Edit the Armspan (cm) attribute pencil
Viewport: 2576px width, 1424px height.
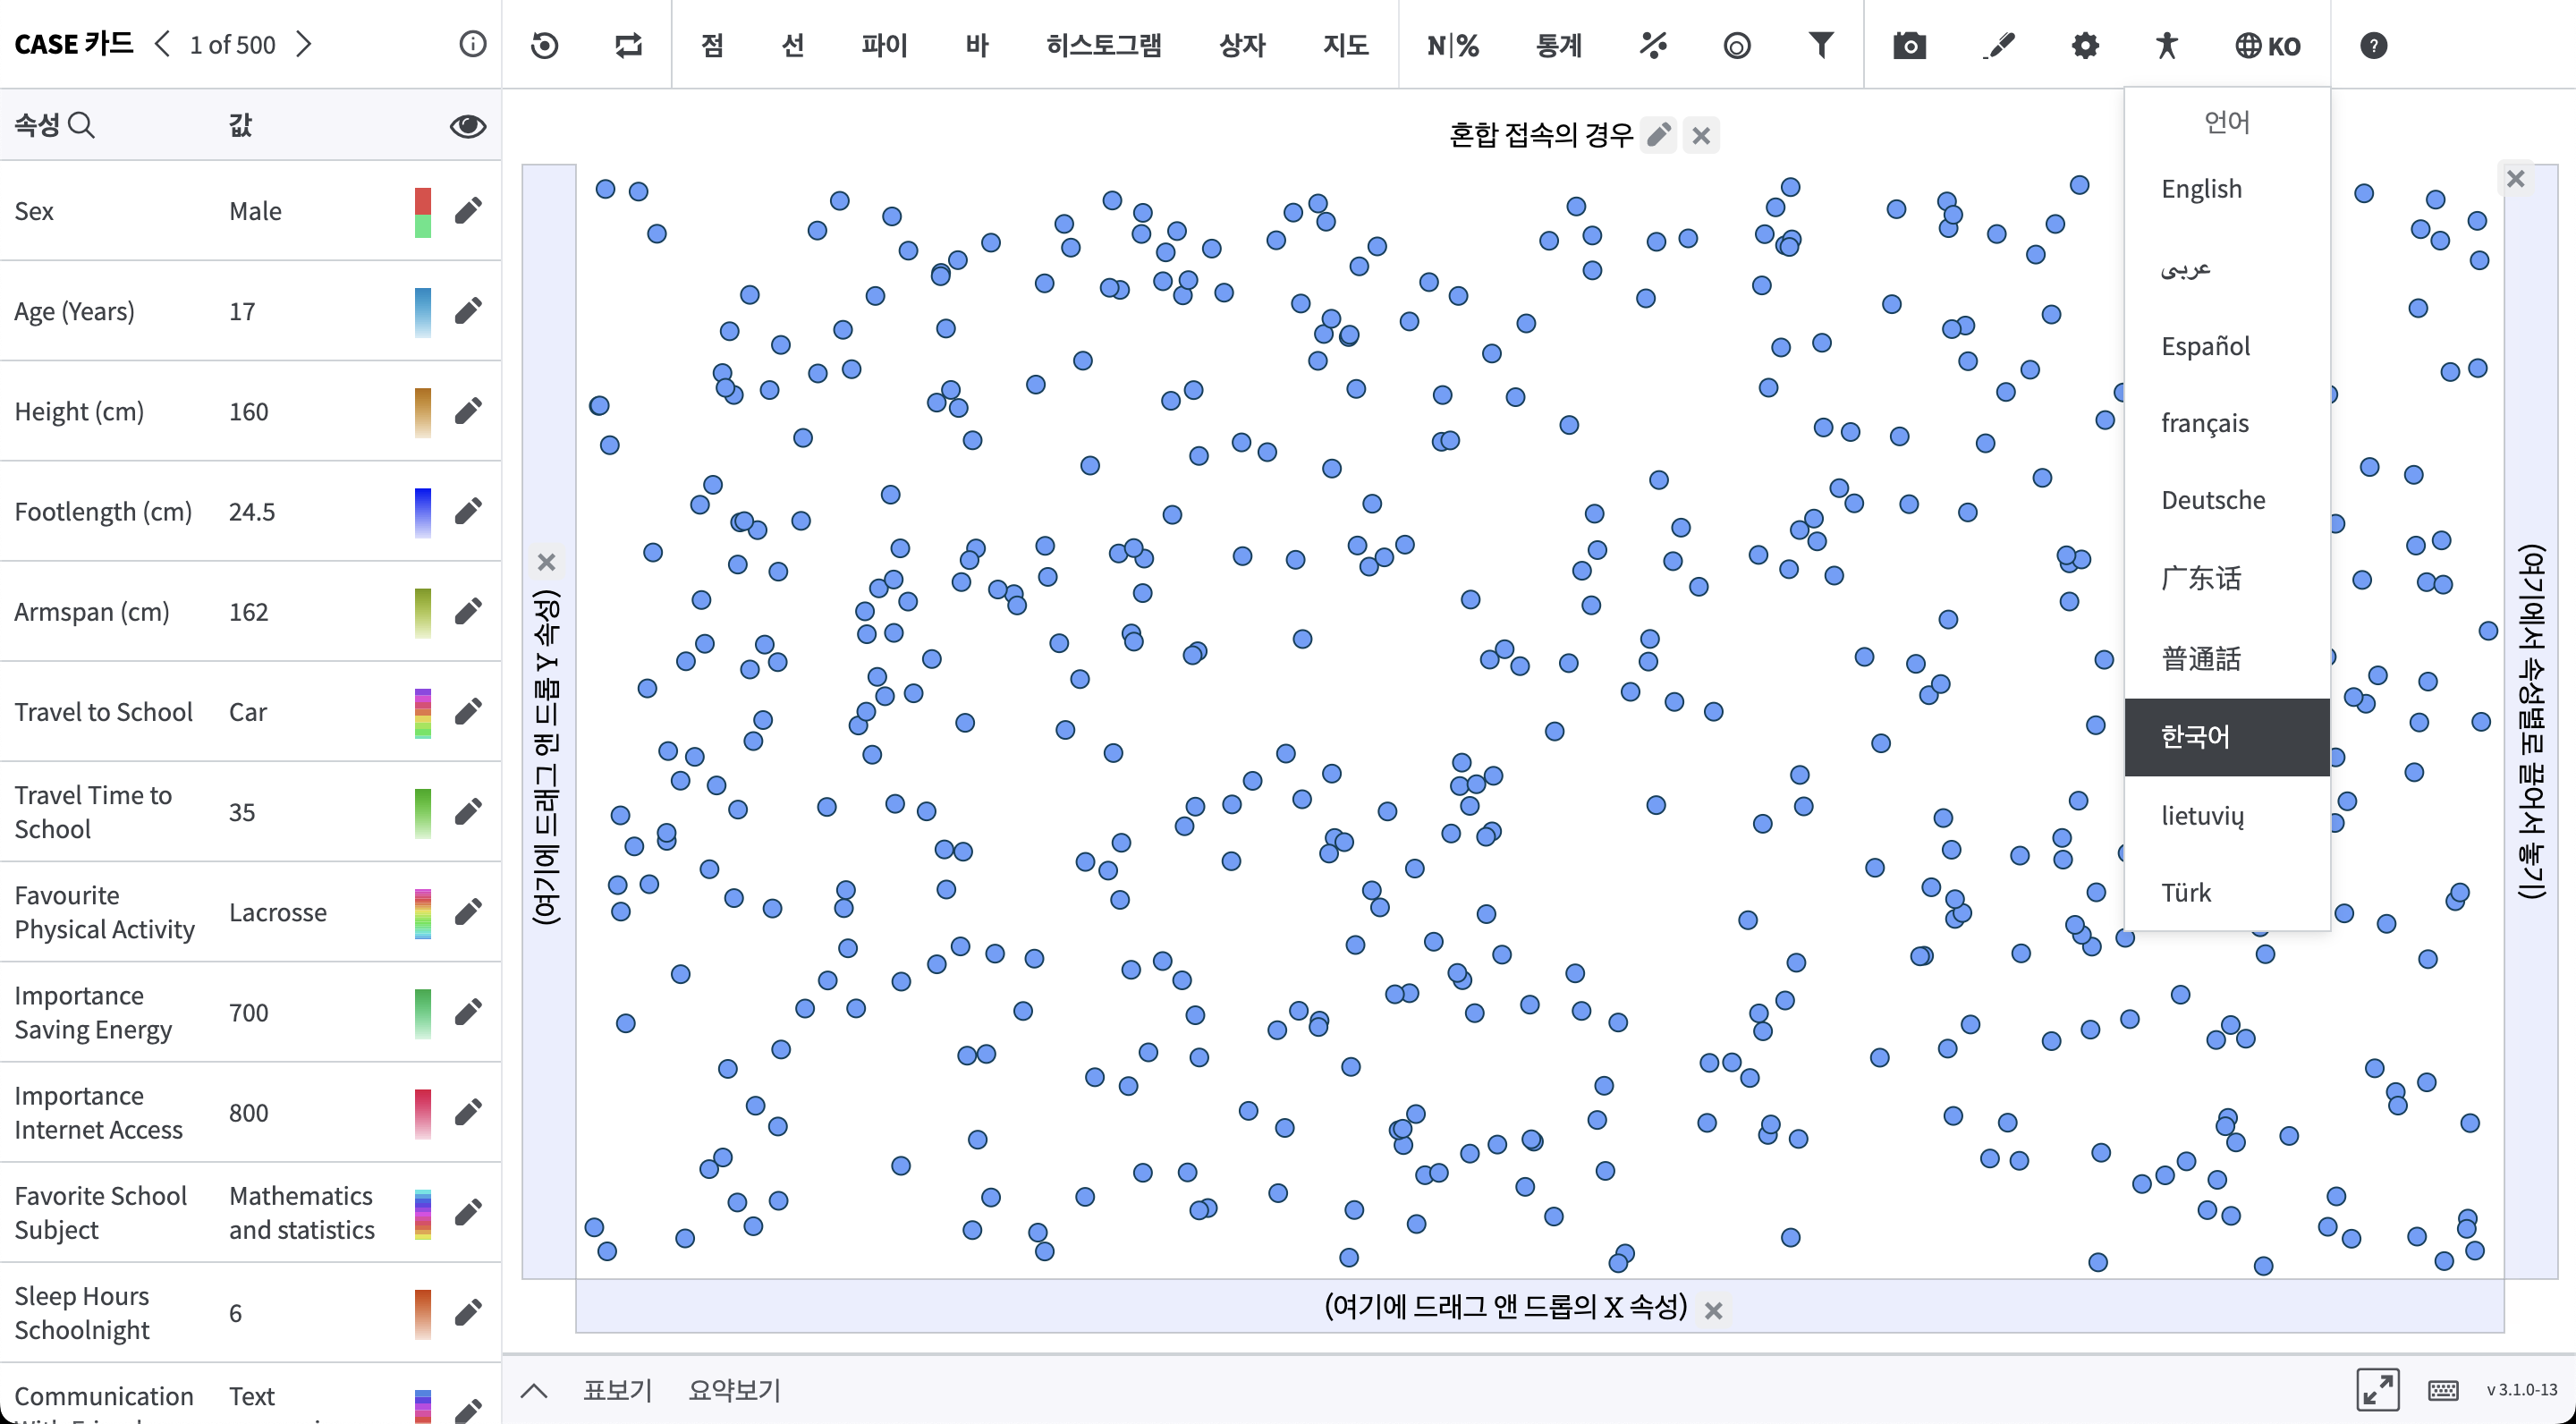coord(468,611)
